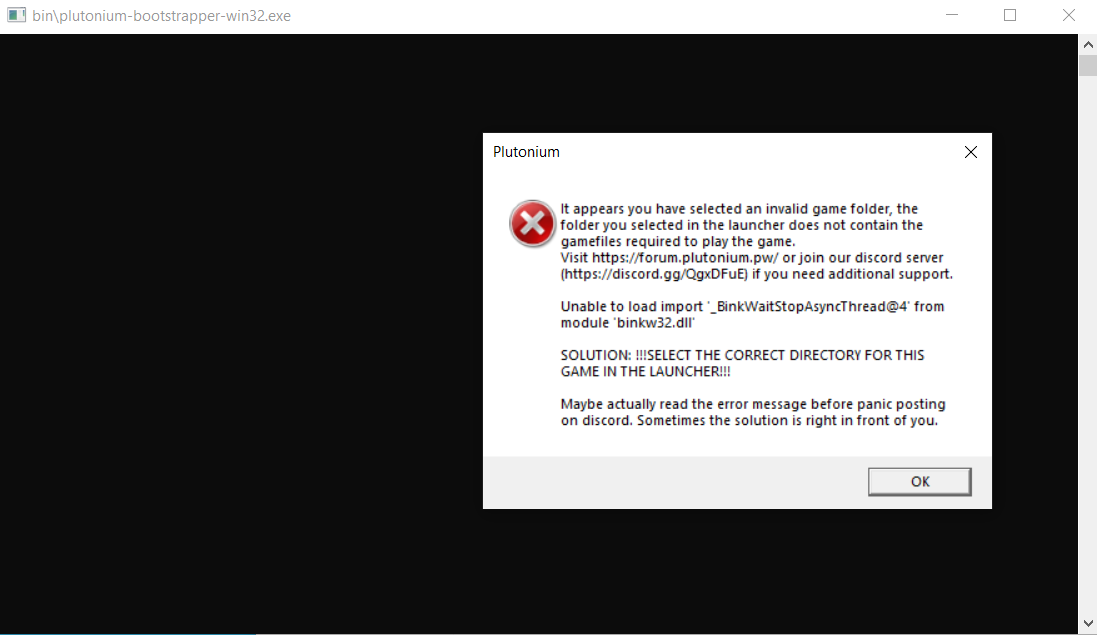Click the "SOLUTION: !!!SELECT THE CORRECT DIRECTORY" line
The height and width of the screenshot is (635, 1097).
coord(742,355)
